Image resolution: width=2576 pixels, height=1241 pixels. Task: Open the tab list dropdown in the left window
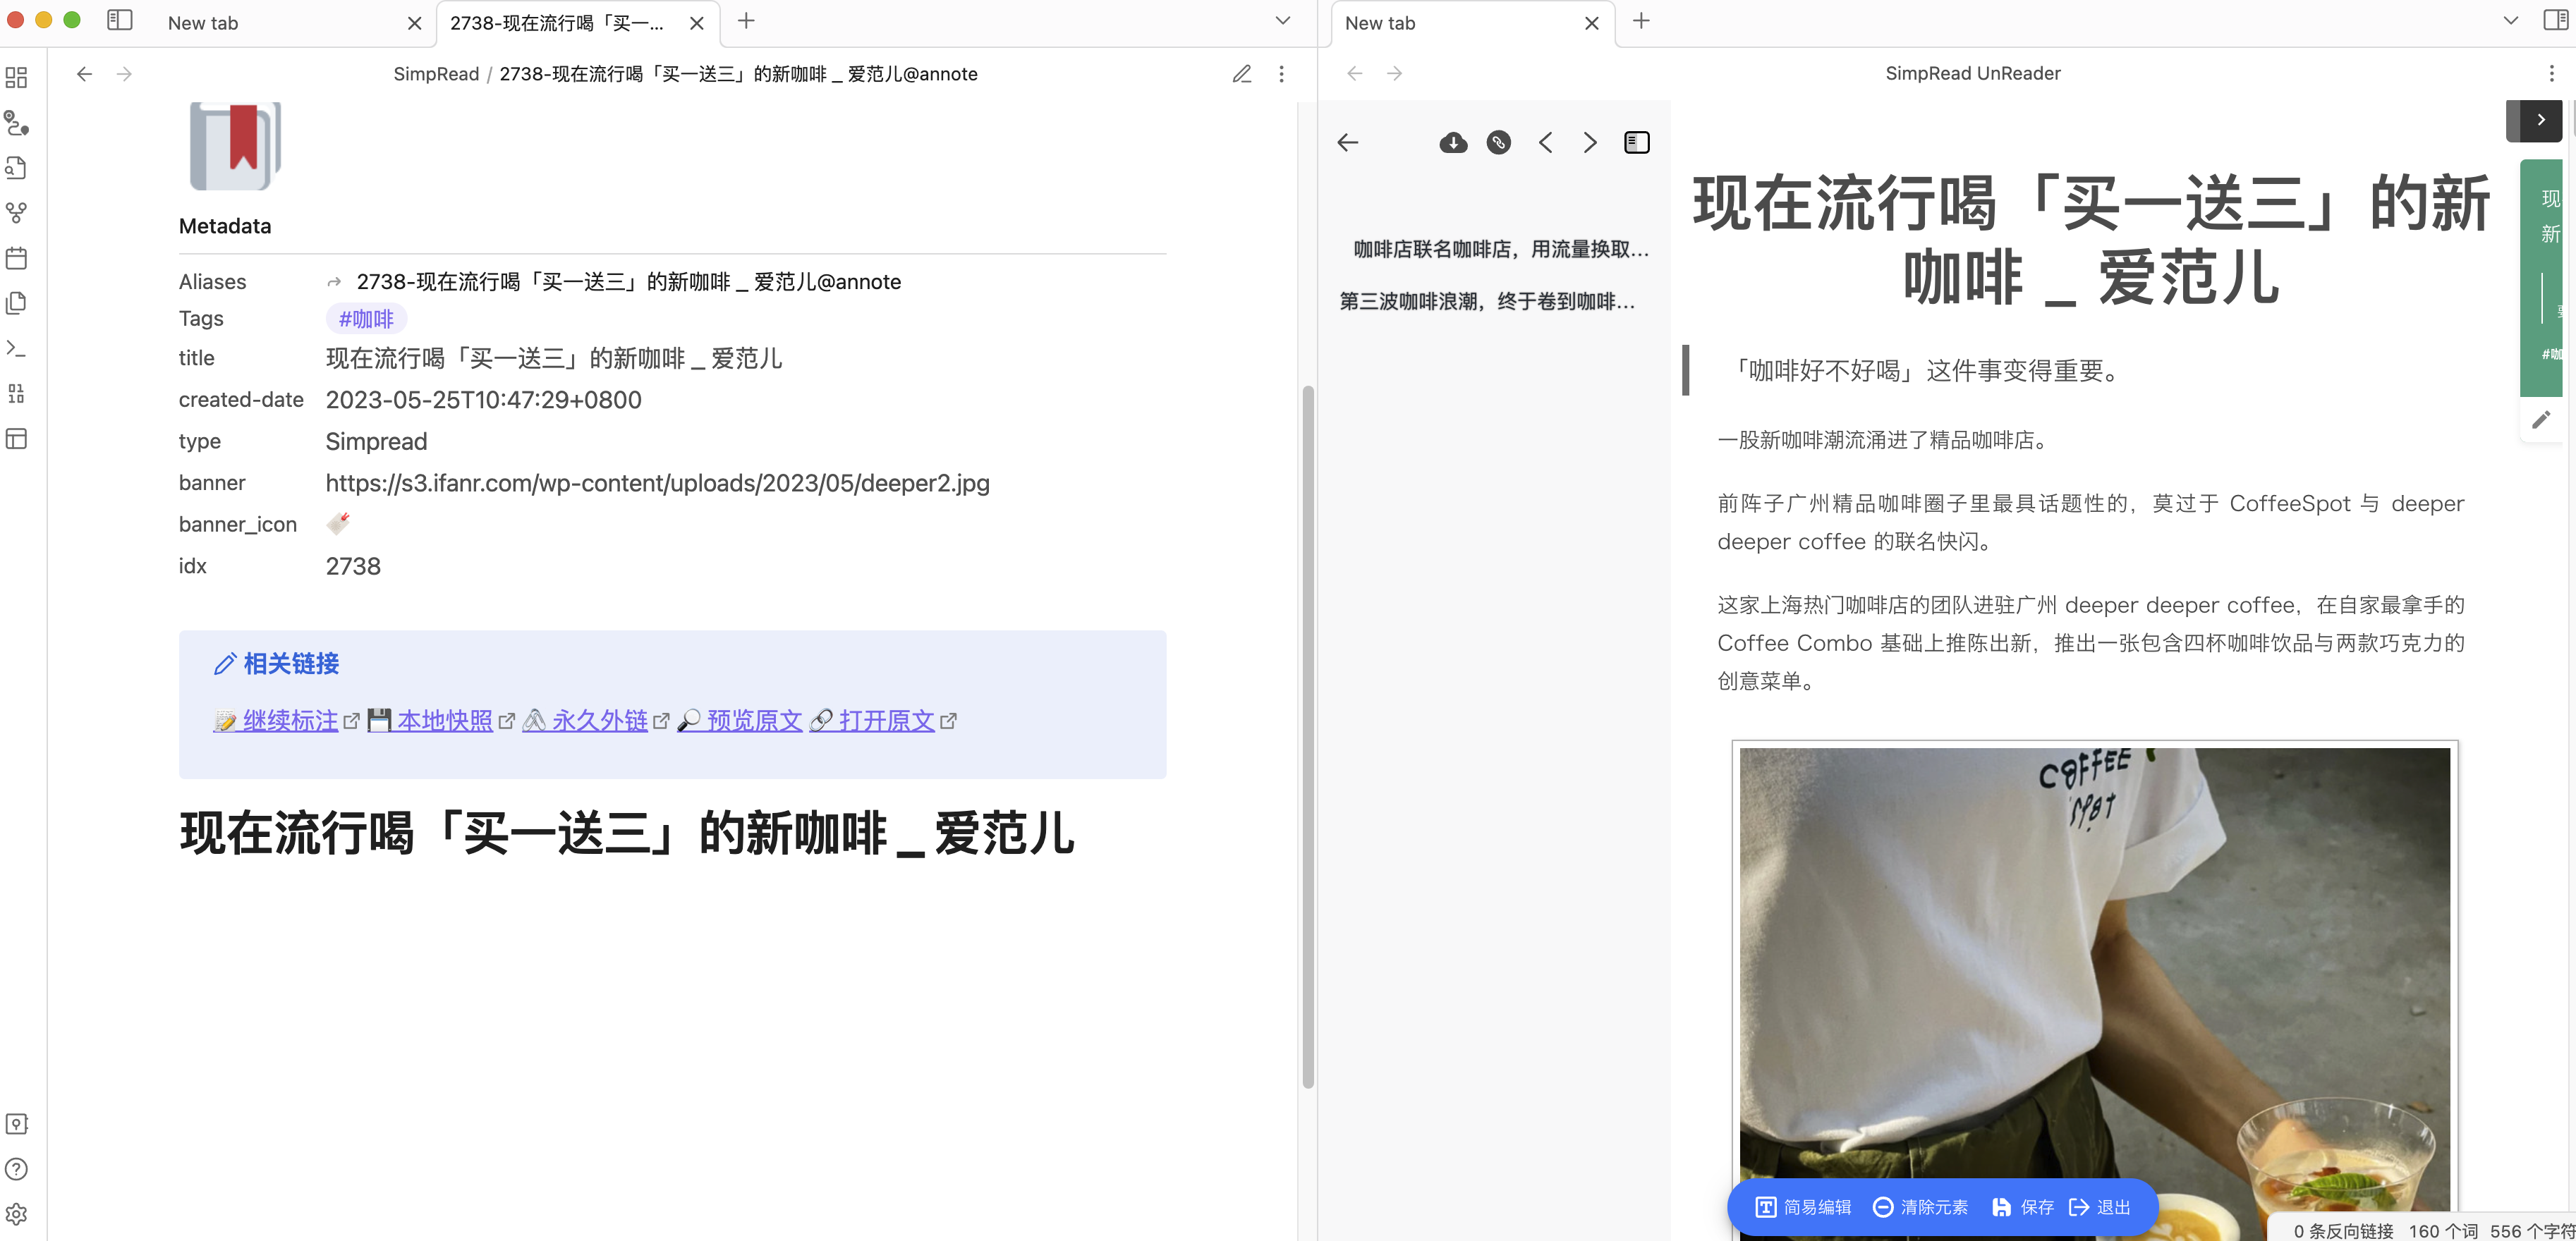[x=1282, y=20]
